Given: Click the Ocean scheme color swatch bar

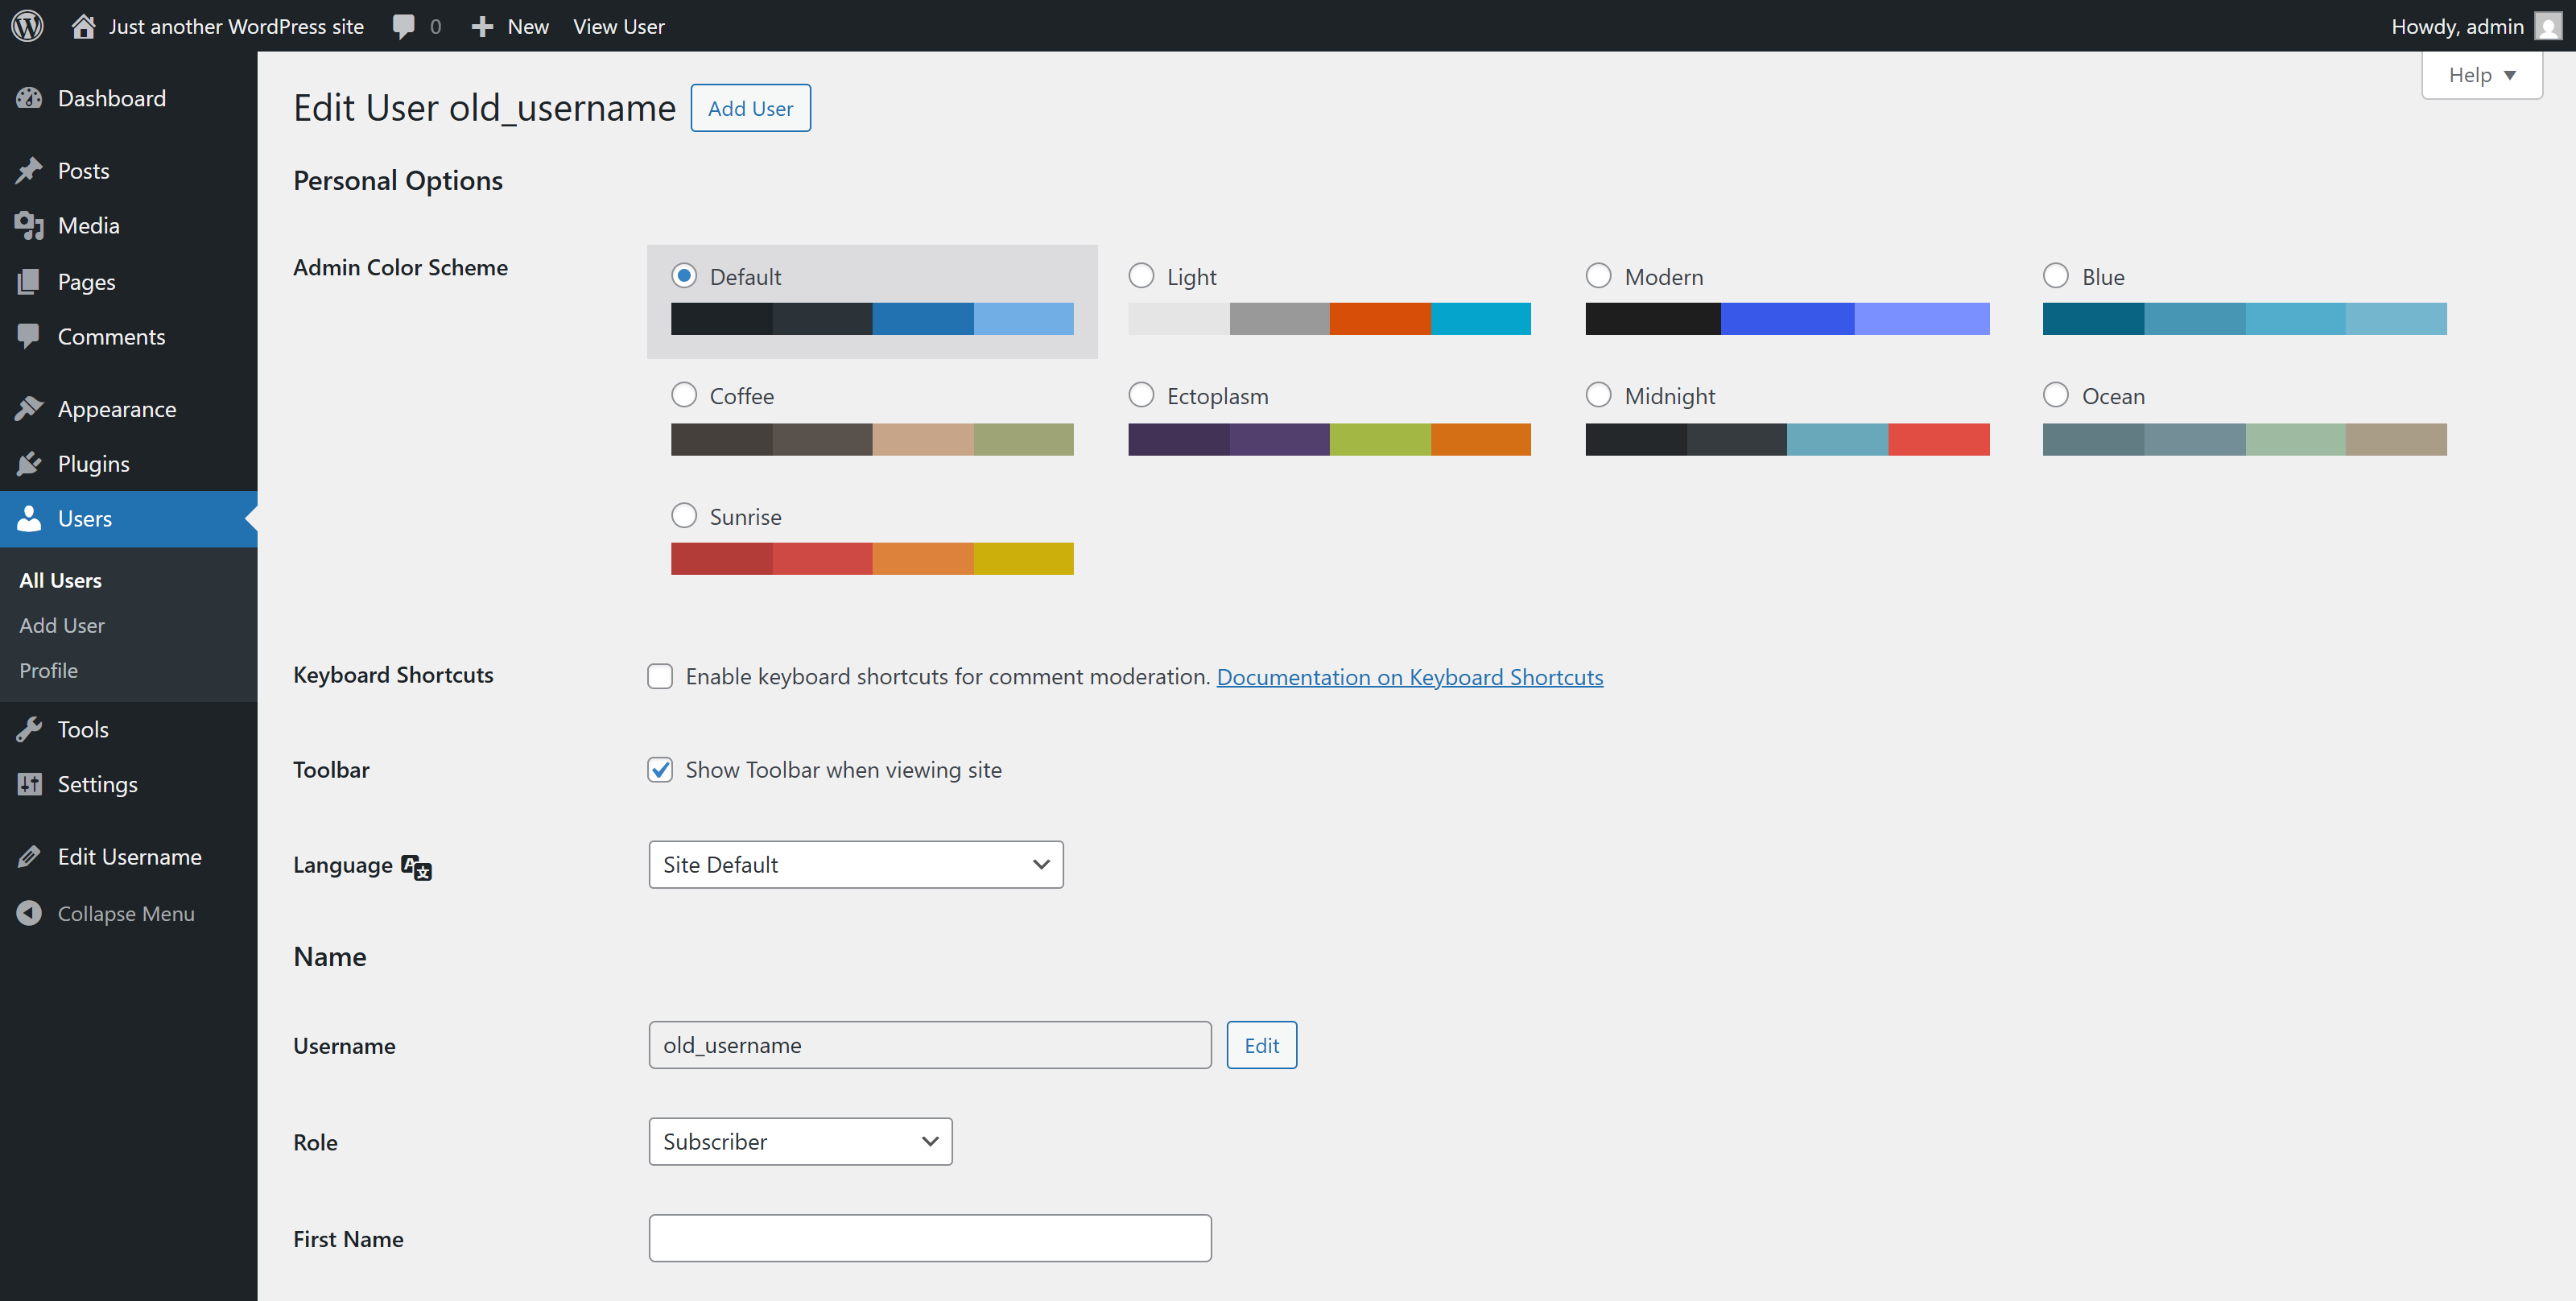Looking at the screenshot, I should coord(2244,440).
